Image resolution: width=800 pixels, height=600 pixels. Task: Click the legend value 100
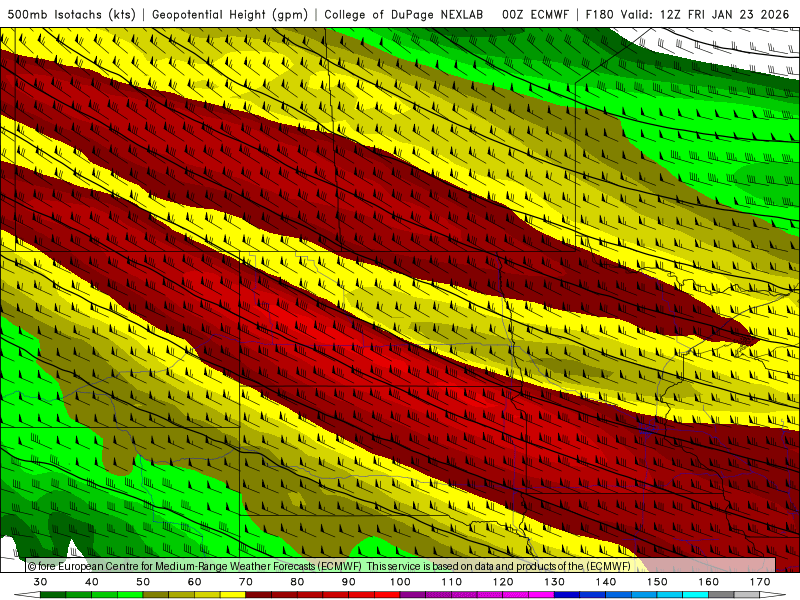(401, 582)
